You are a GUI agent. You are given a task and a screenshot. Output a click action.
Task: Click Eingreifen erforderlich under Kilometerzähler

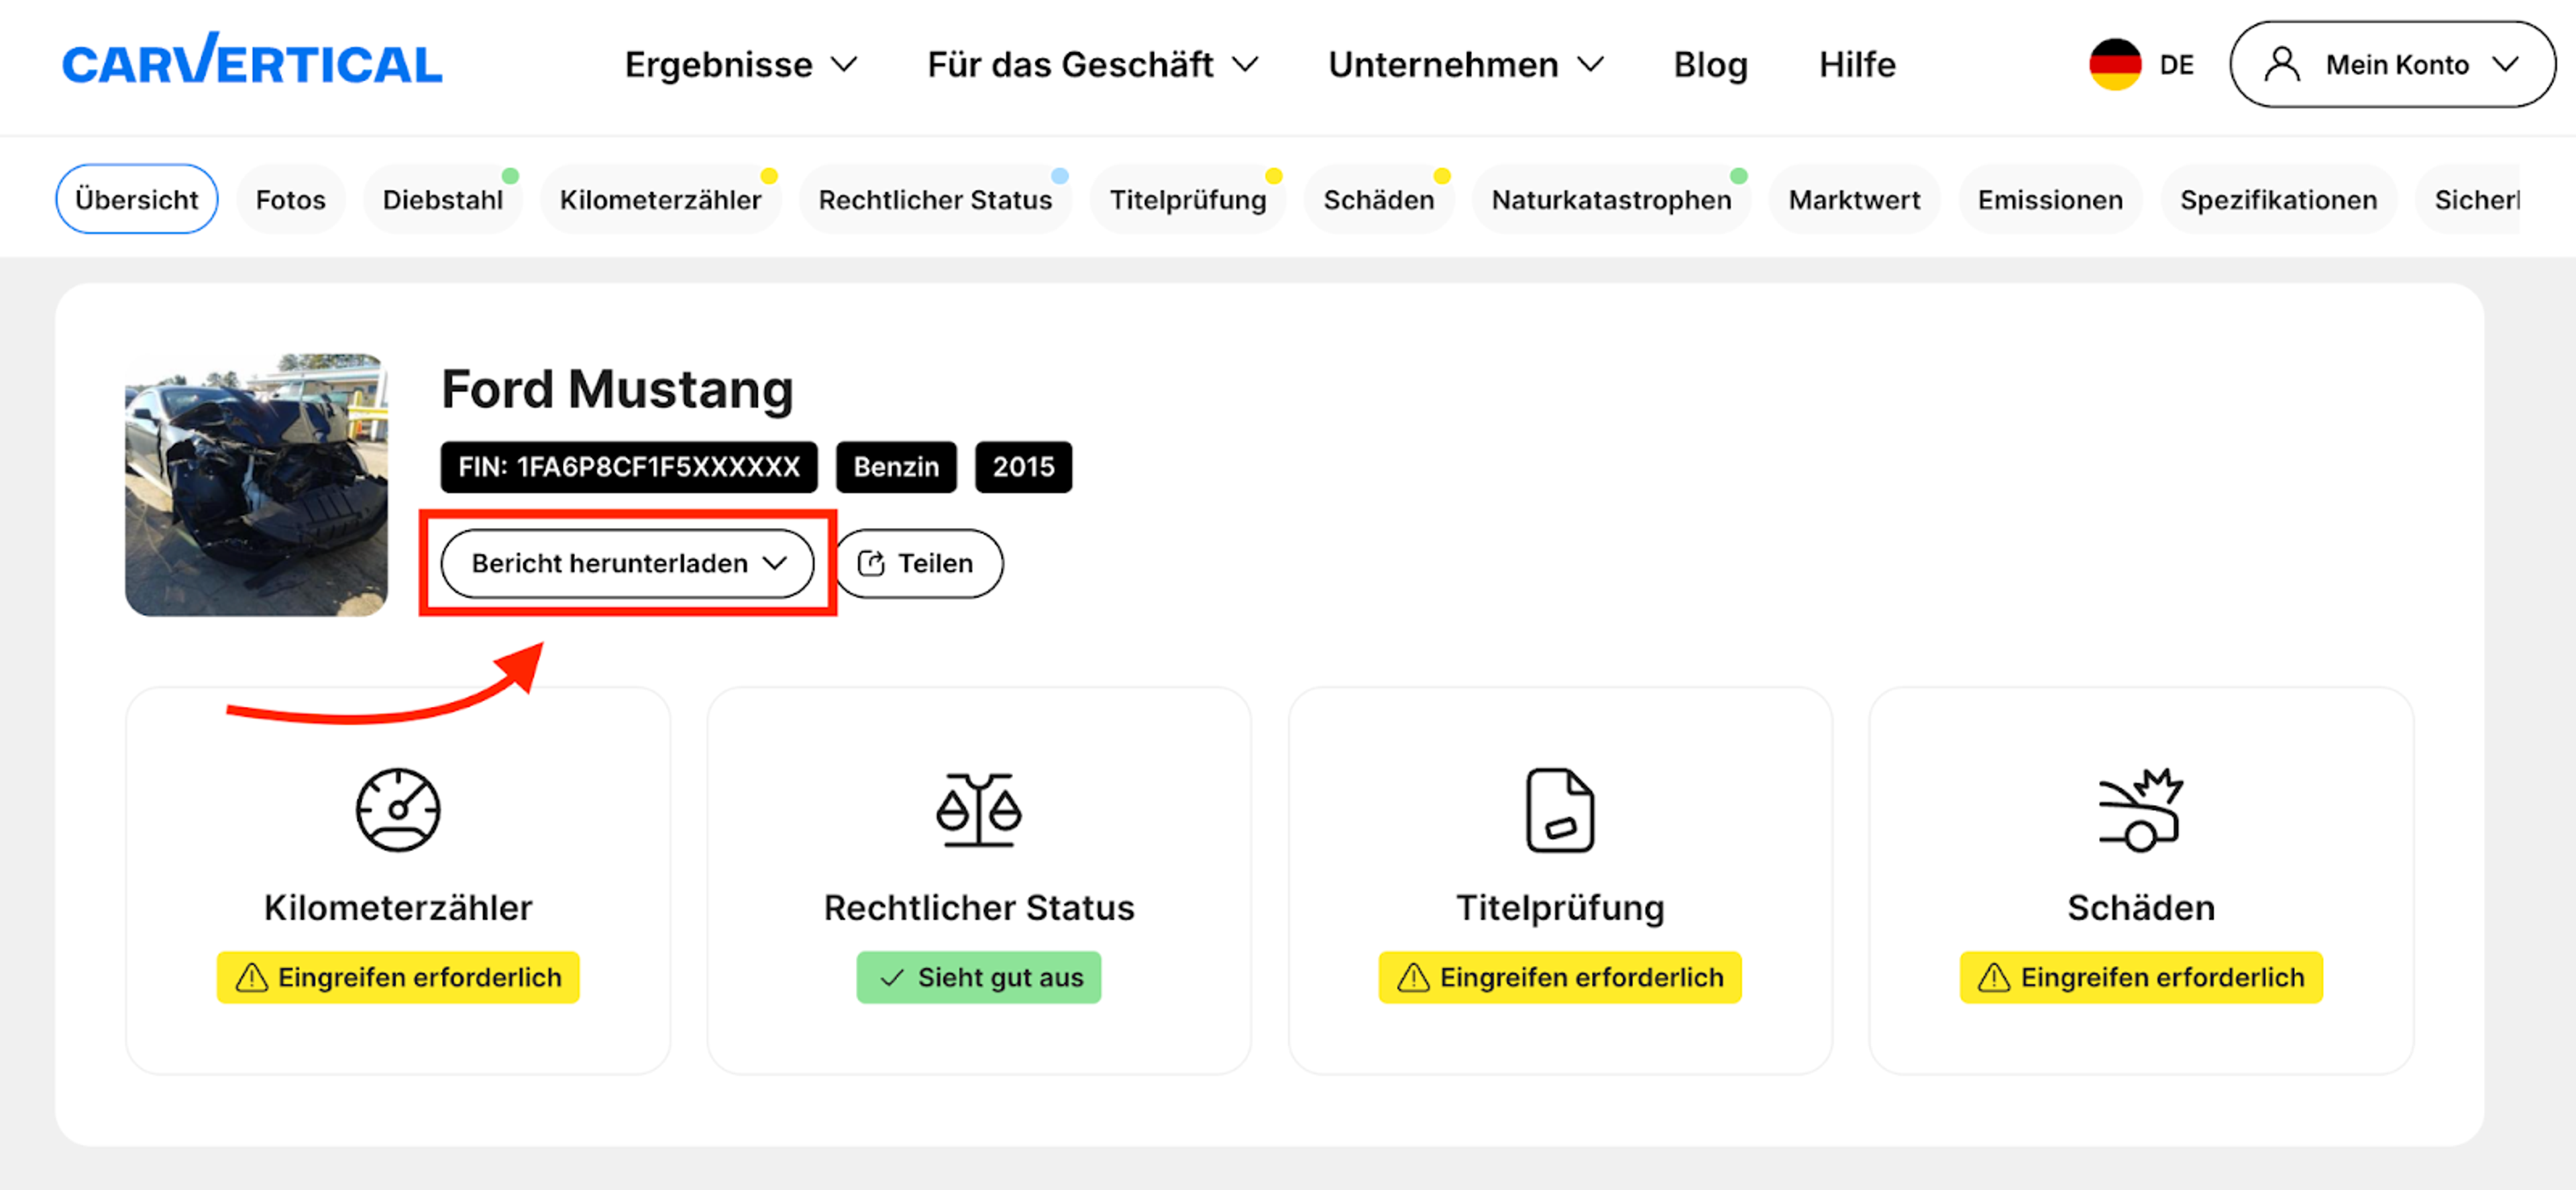pyautogui.click(x=398, y=977)
